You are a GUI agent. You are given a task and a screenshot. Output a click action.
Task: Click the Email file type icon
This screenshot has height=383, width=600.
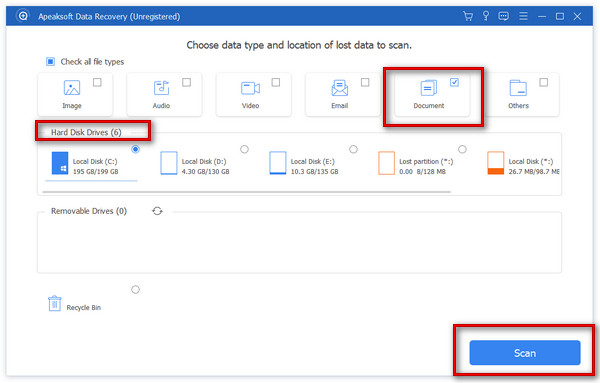[x=339, y=88]
